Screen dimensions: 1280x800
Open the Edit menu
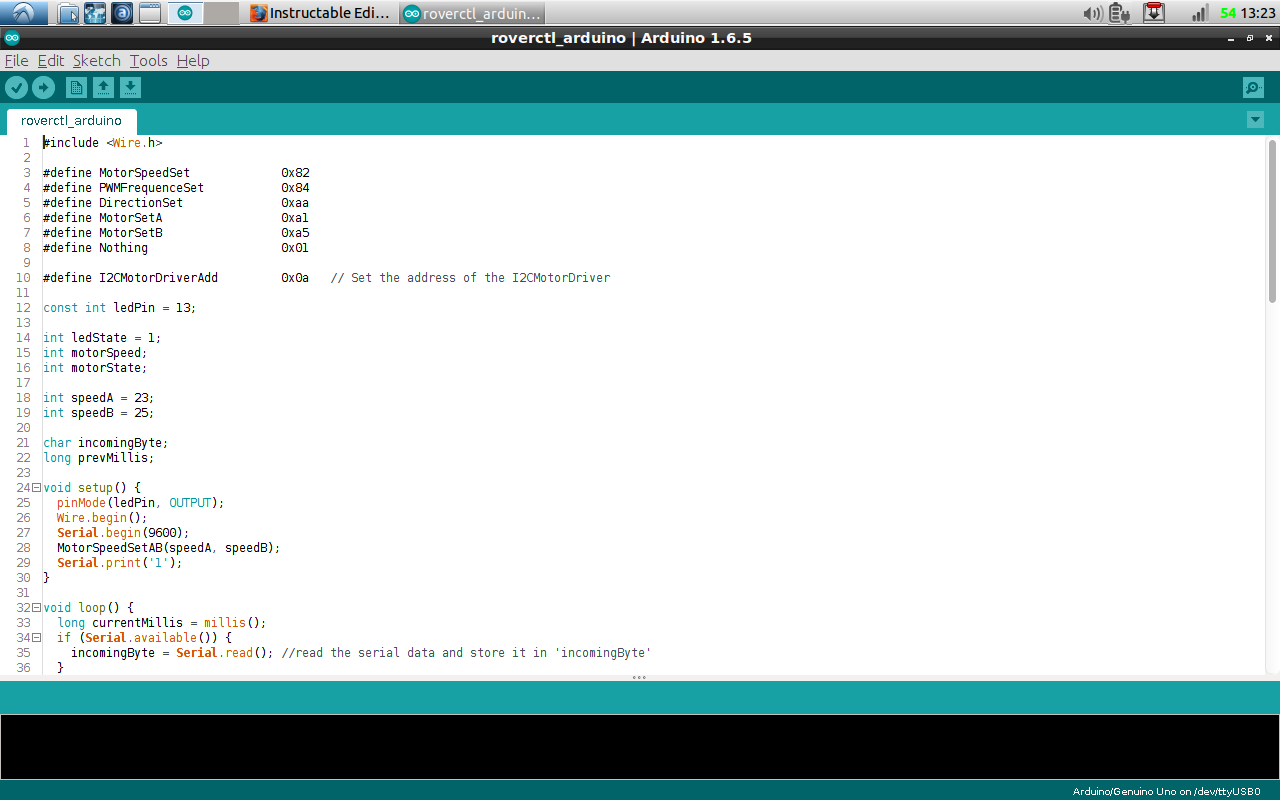[51, 61]
